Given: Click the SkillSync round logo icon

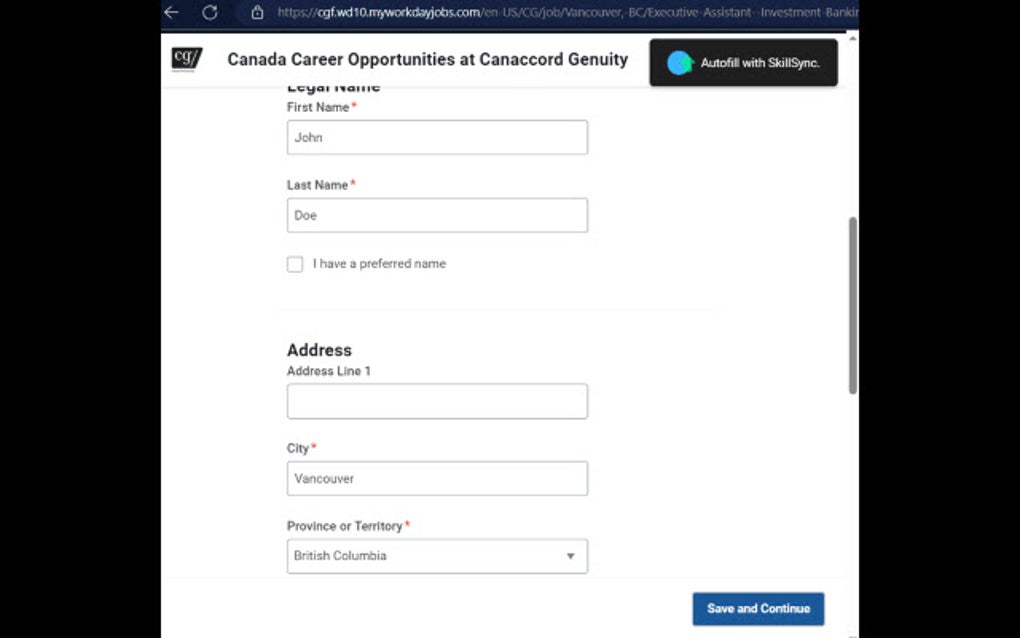Looking at the screenshot, I should tap(680, 63).
